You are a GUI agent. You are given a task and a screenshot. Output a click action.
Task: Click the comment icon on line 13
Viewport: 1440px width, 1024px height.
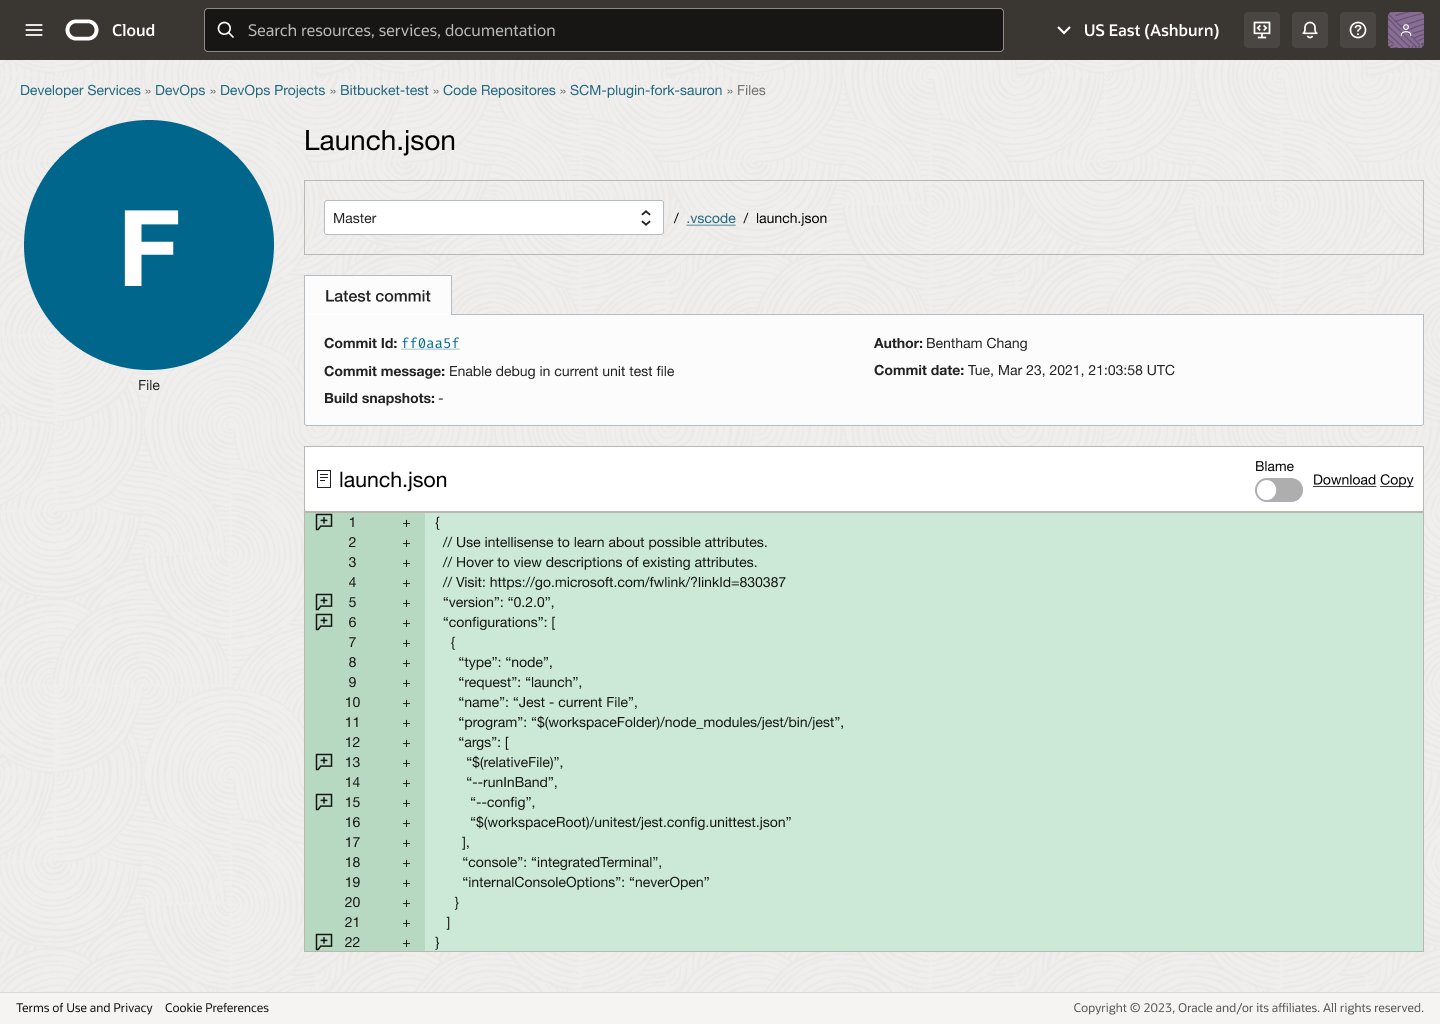(324, 762)
